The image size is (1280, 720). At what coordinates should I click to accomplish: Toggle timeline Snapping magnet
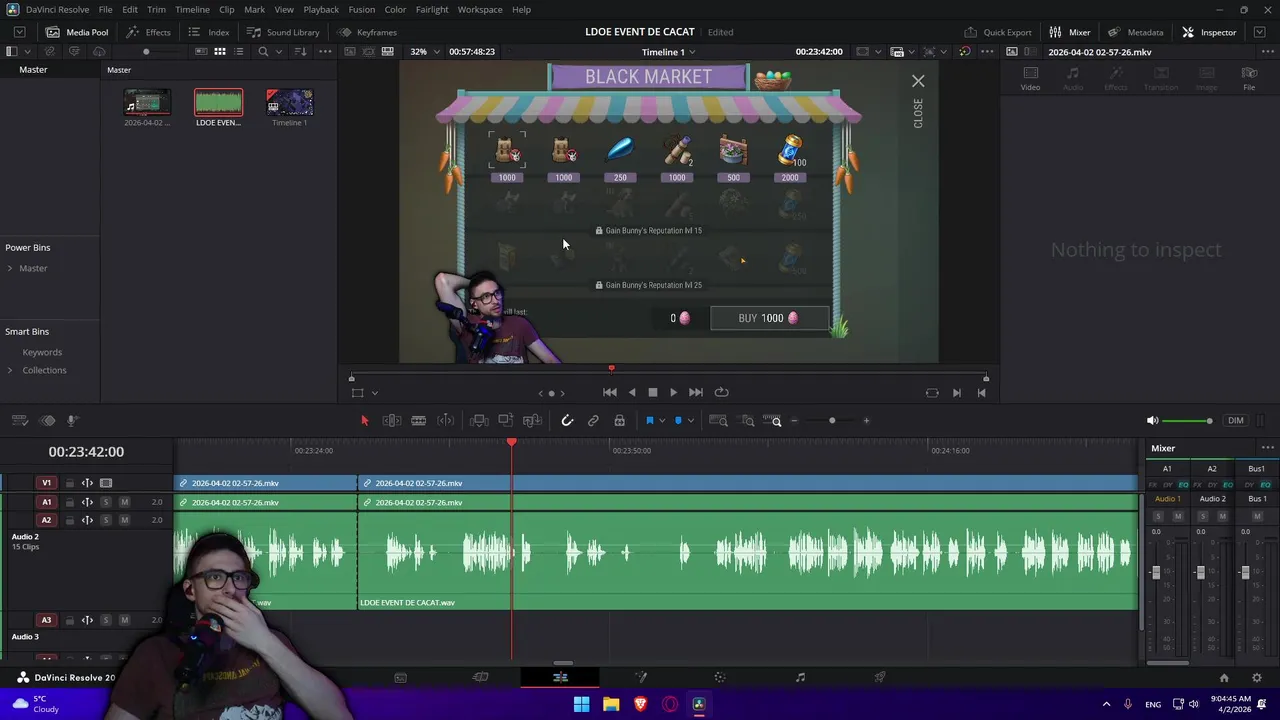point(567,421)
